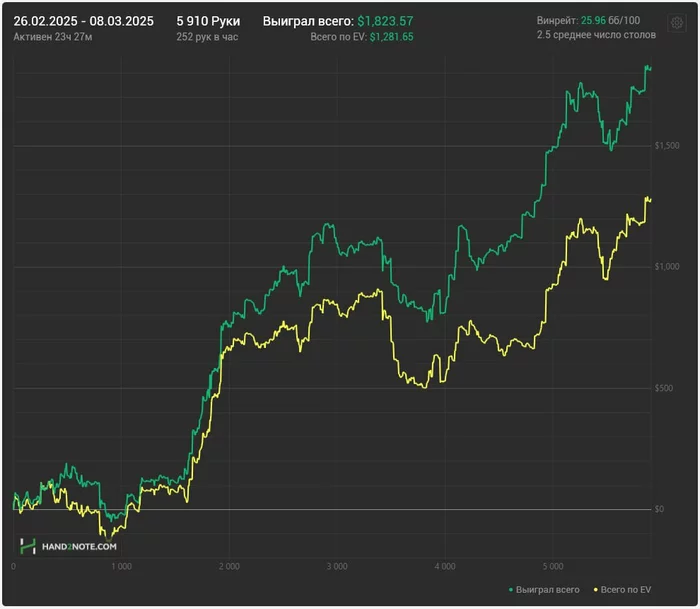Open the graph settings gear icon
This screenshot has height=609, width=700.
point(677,22)
